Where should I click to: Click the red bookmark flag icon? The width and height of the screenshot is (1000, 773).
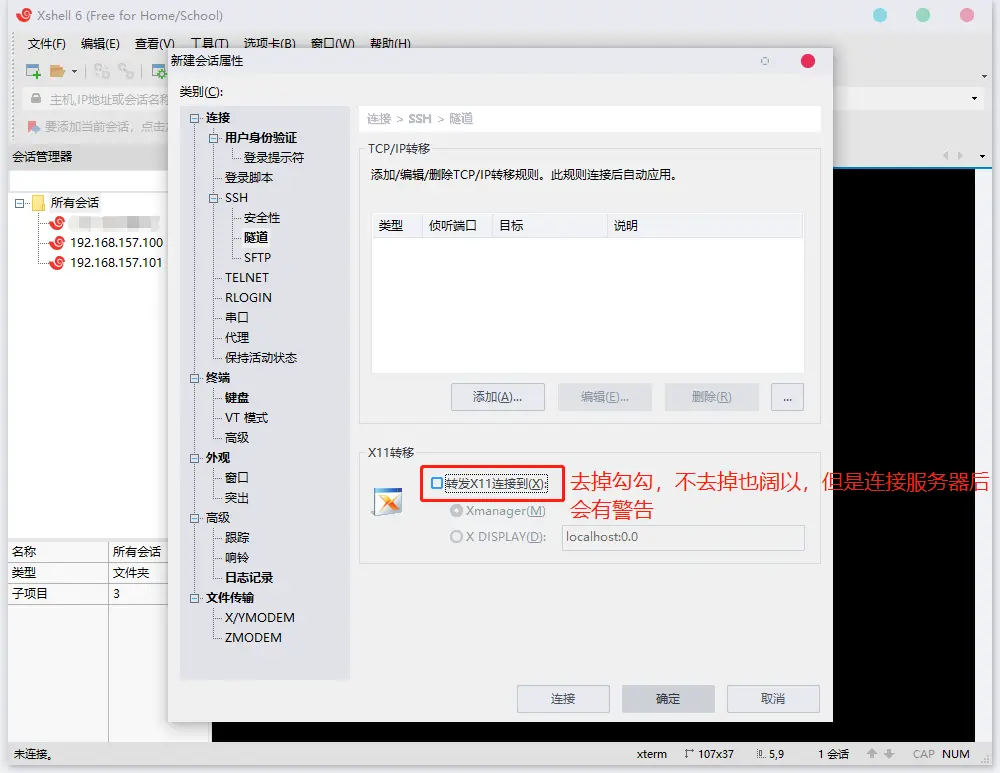[x=33, y=126]
